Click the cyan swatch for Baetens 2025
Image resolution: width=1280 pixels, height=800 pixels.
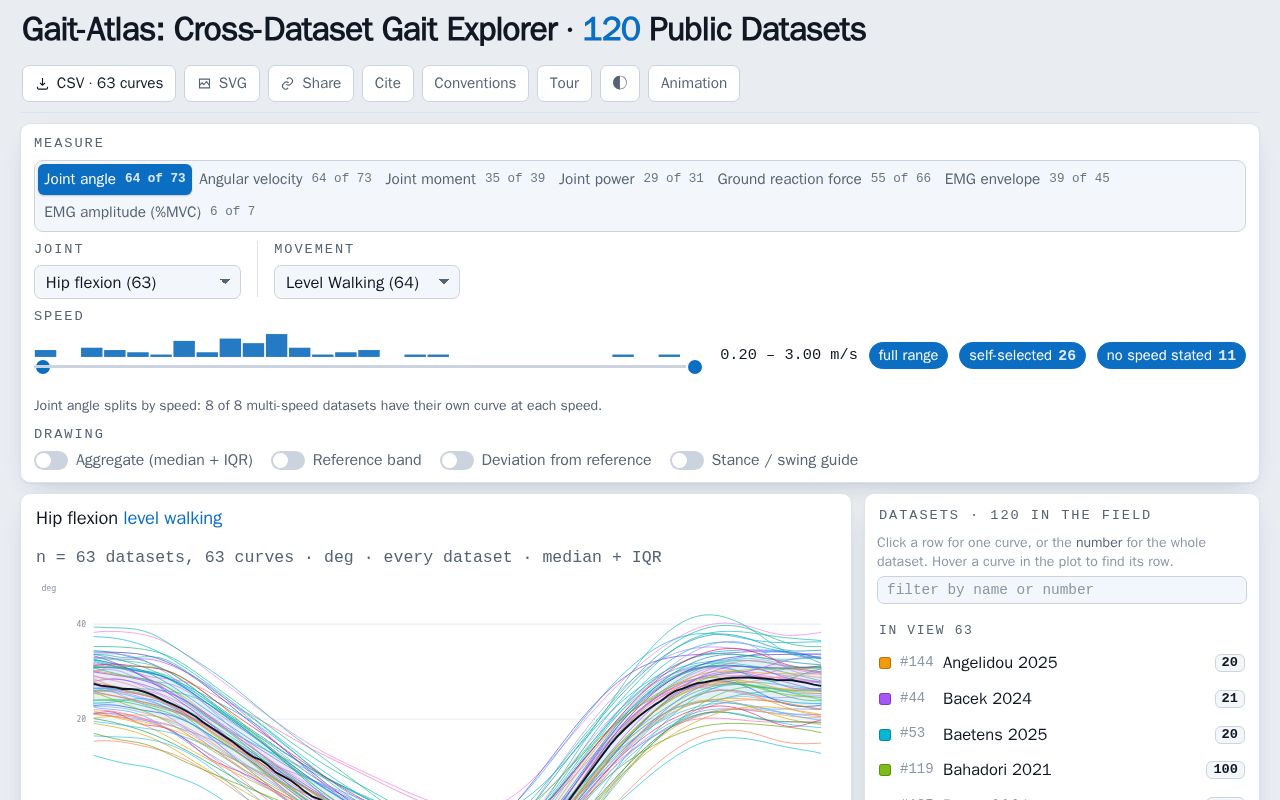tap(885, 735)
